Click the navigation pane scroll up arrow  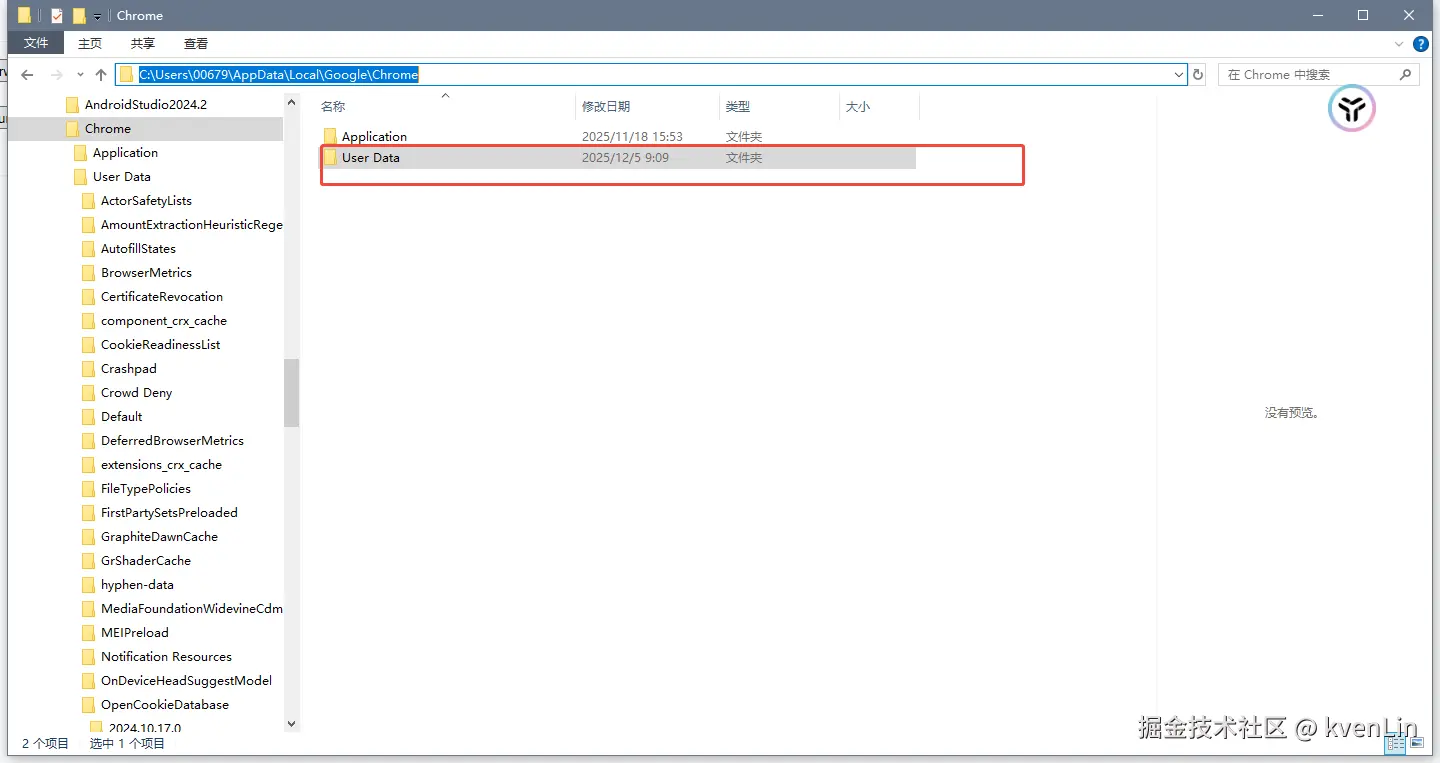click(291, 102)
